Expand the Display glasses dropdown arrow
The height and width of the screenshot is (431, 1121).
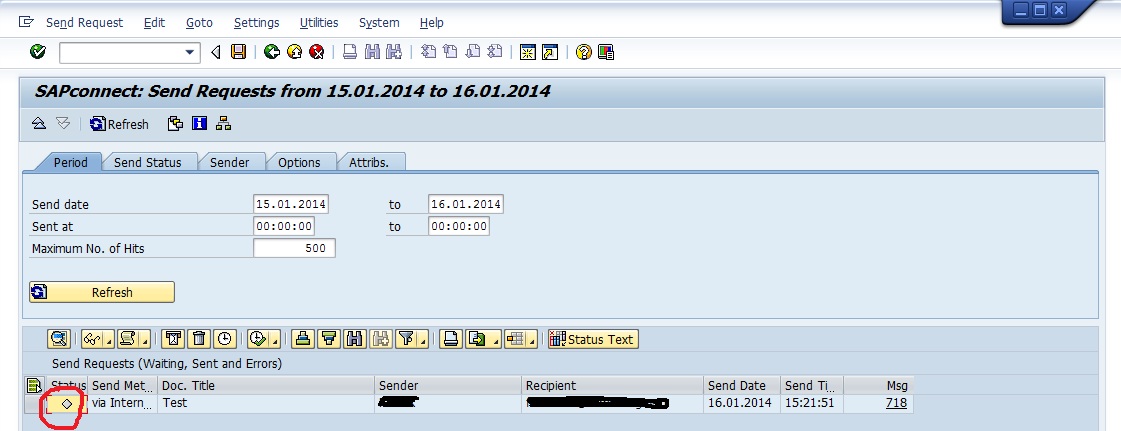point(111,342)
